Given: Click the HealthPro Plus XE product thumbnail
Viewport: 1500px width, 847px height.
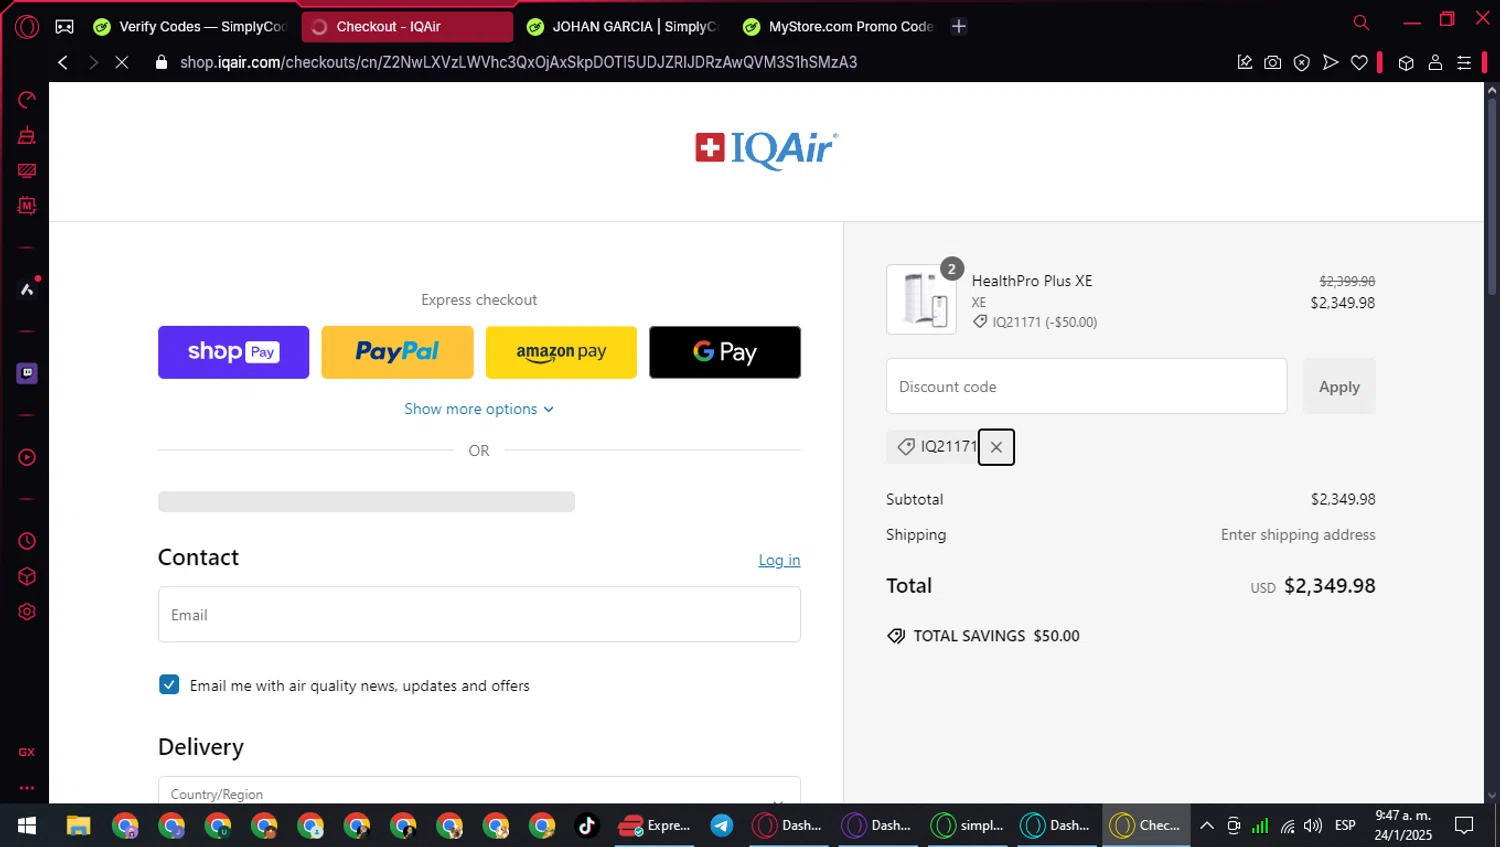Looking at the screenshot, I should [x=921, y=299].
